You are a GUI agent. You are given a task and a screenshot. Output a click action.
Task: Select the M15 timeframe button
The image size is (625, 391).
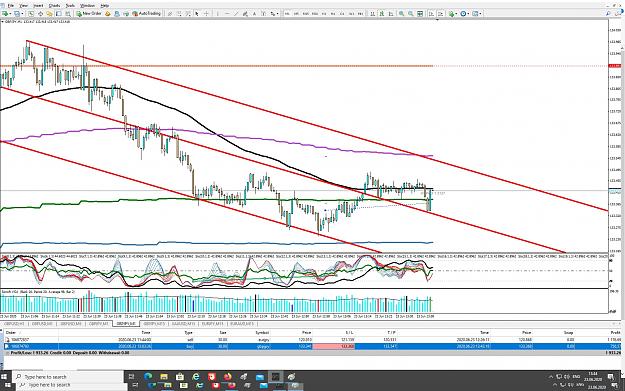tap(306, 14)
